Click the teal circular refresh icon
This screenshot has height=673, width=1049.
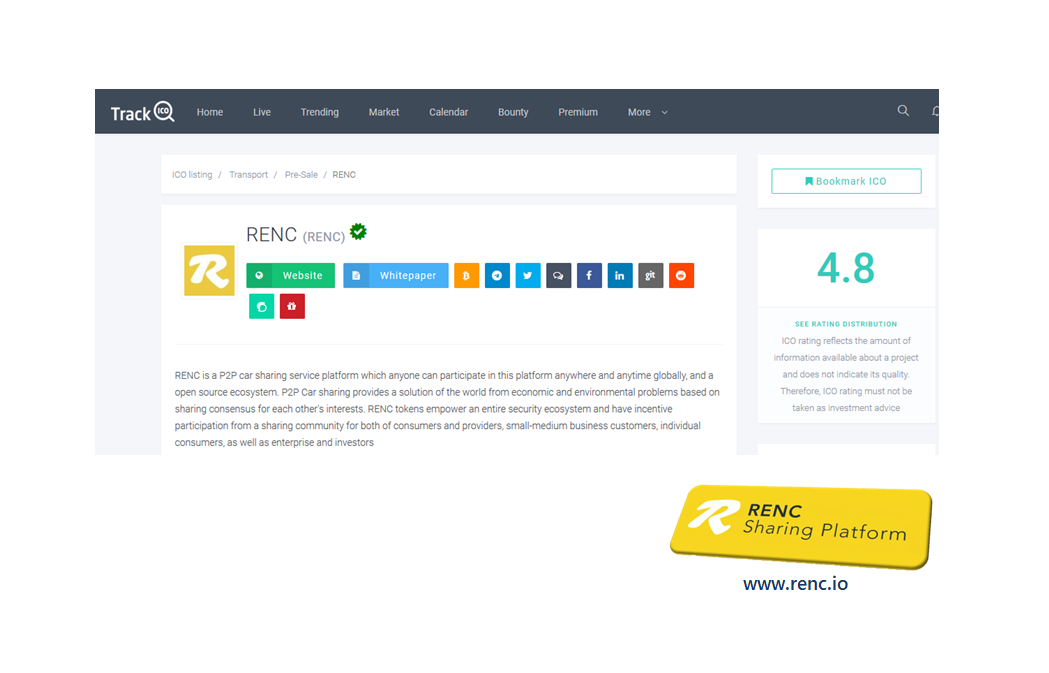click(x=262, y=306)
